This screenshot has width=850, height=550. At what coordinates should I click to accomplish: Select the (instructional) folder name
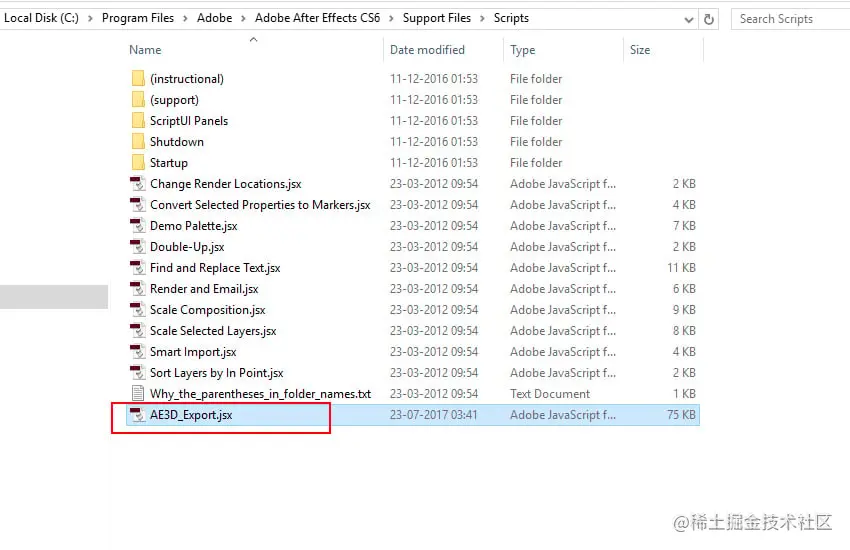(x=187, y=79)
